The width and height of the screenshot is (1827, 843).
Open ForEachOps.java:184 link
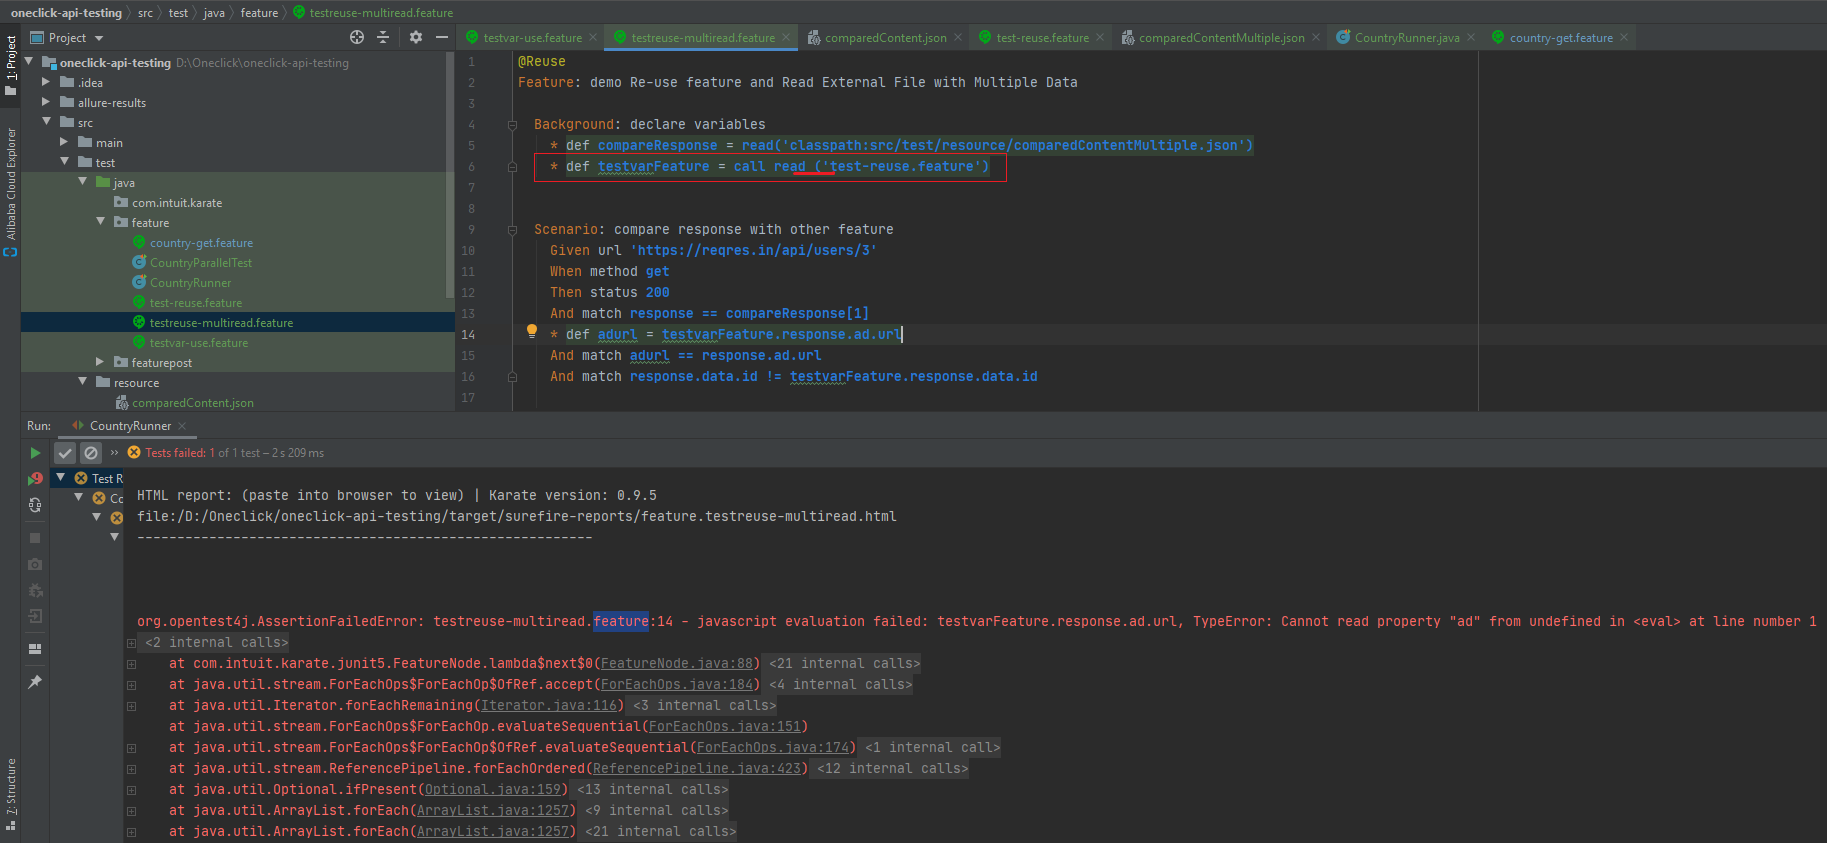677,684
